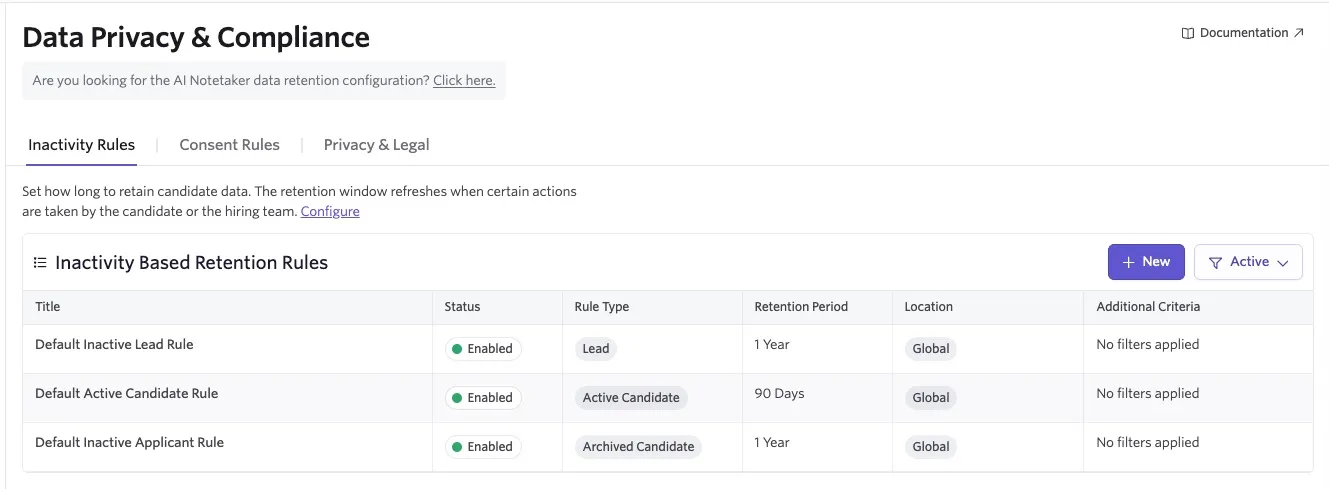Click the Documentation book icon
The image size is (1329, 489).
coord(1188,33)
